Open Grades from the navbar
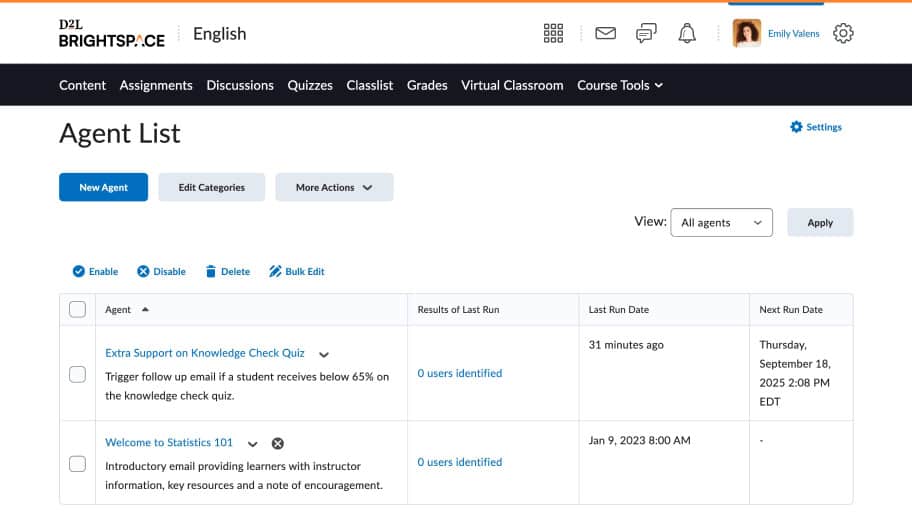 (427, 86)
